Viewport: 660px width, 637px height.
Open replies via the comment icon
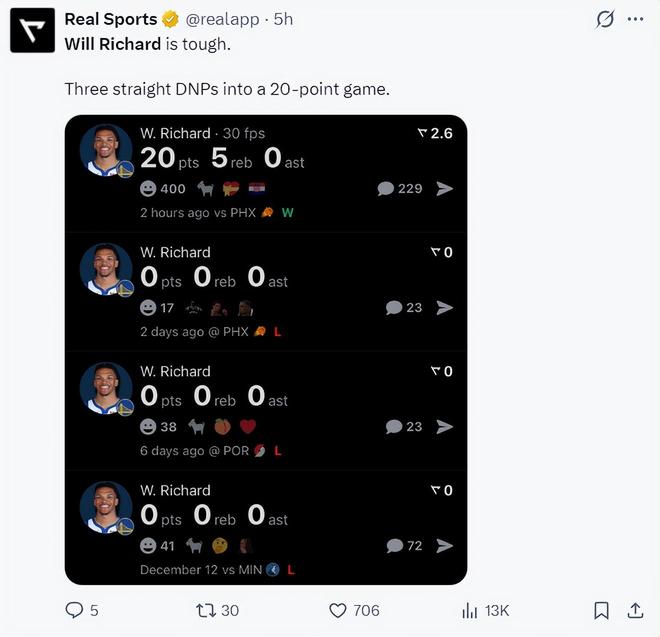[75, 610]
